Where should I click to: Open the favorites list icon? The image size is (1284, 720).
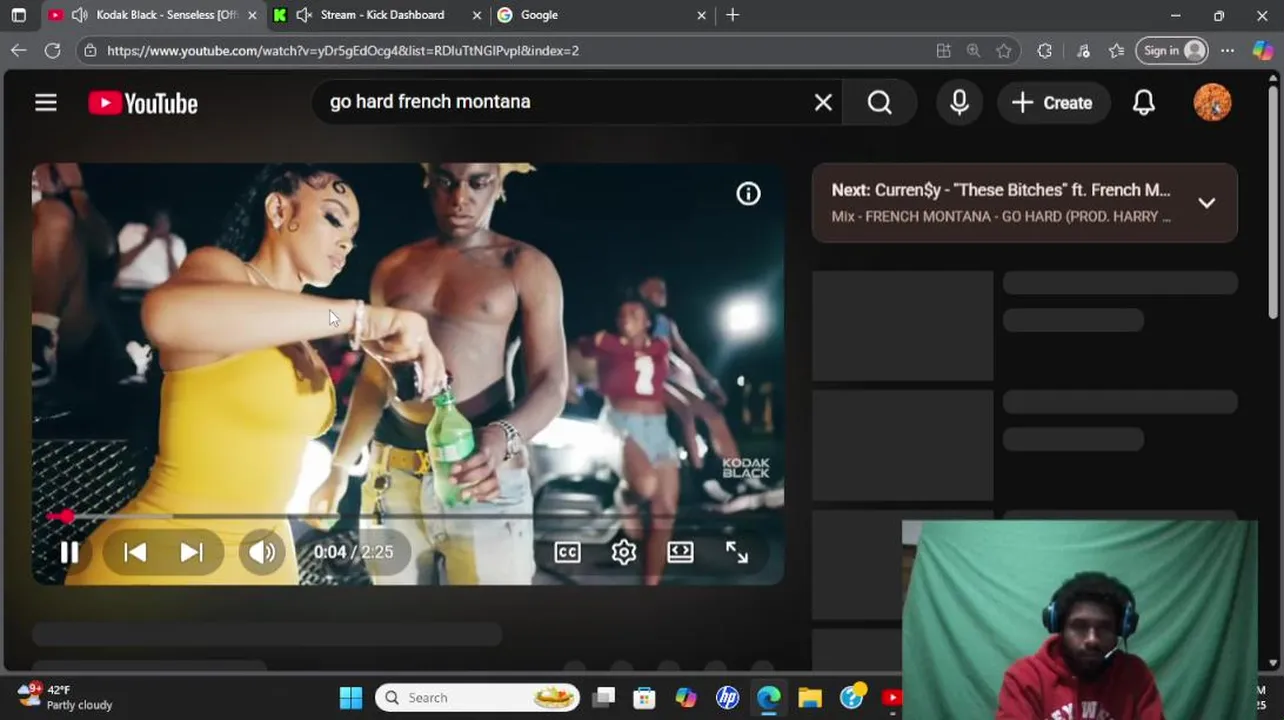pos(1117,50)
